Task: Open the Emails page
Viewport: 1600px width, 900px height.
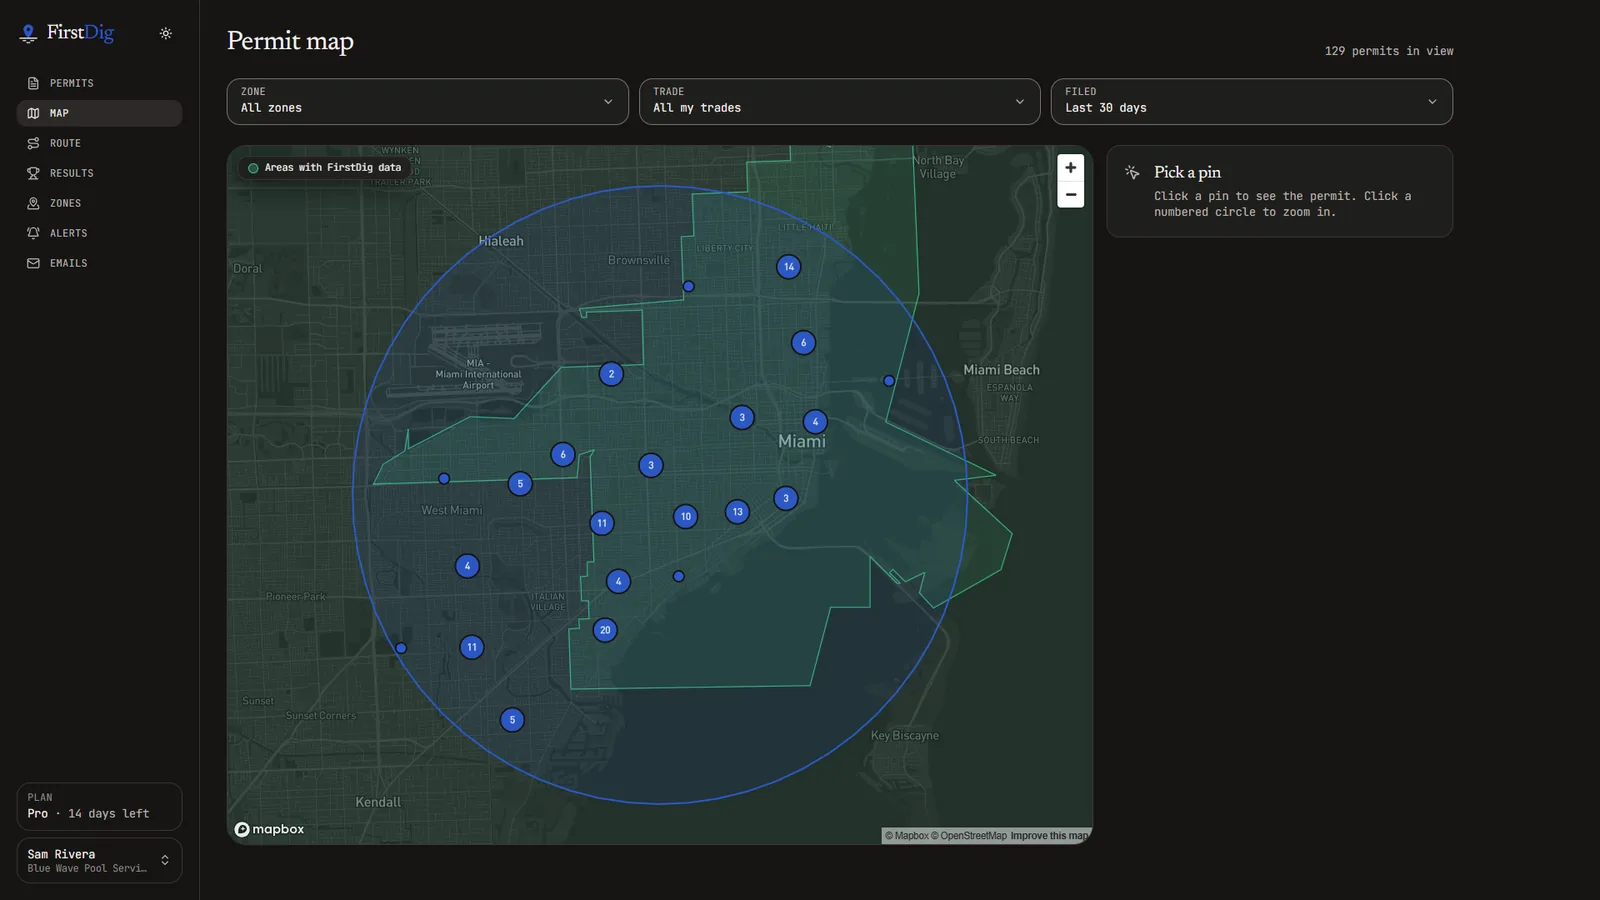Action: click(x=99, y=263)
